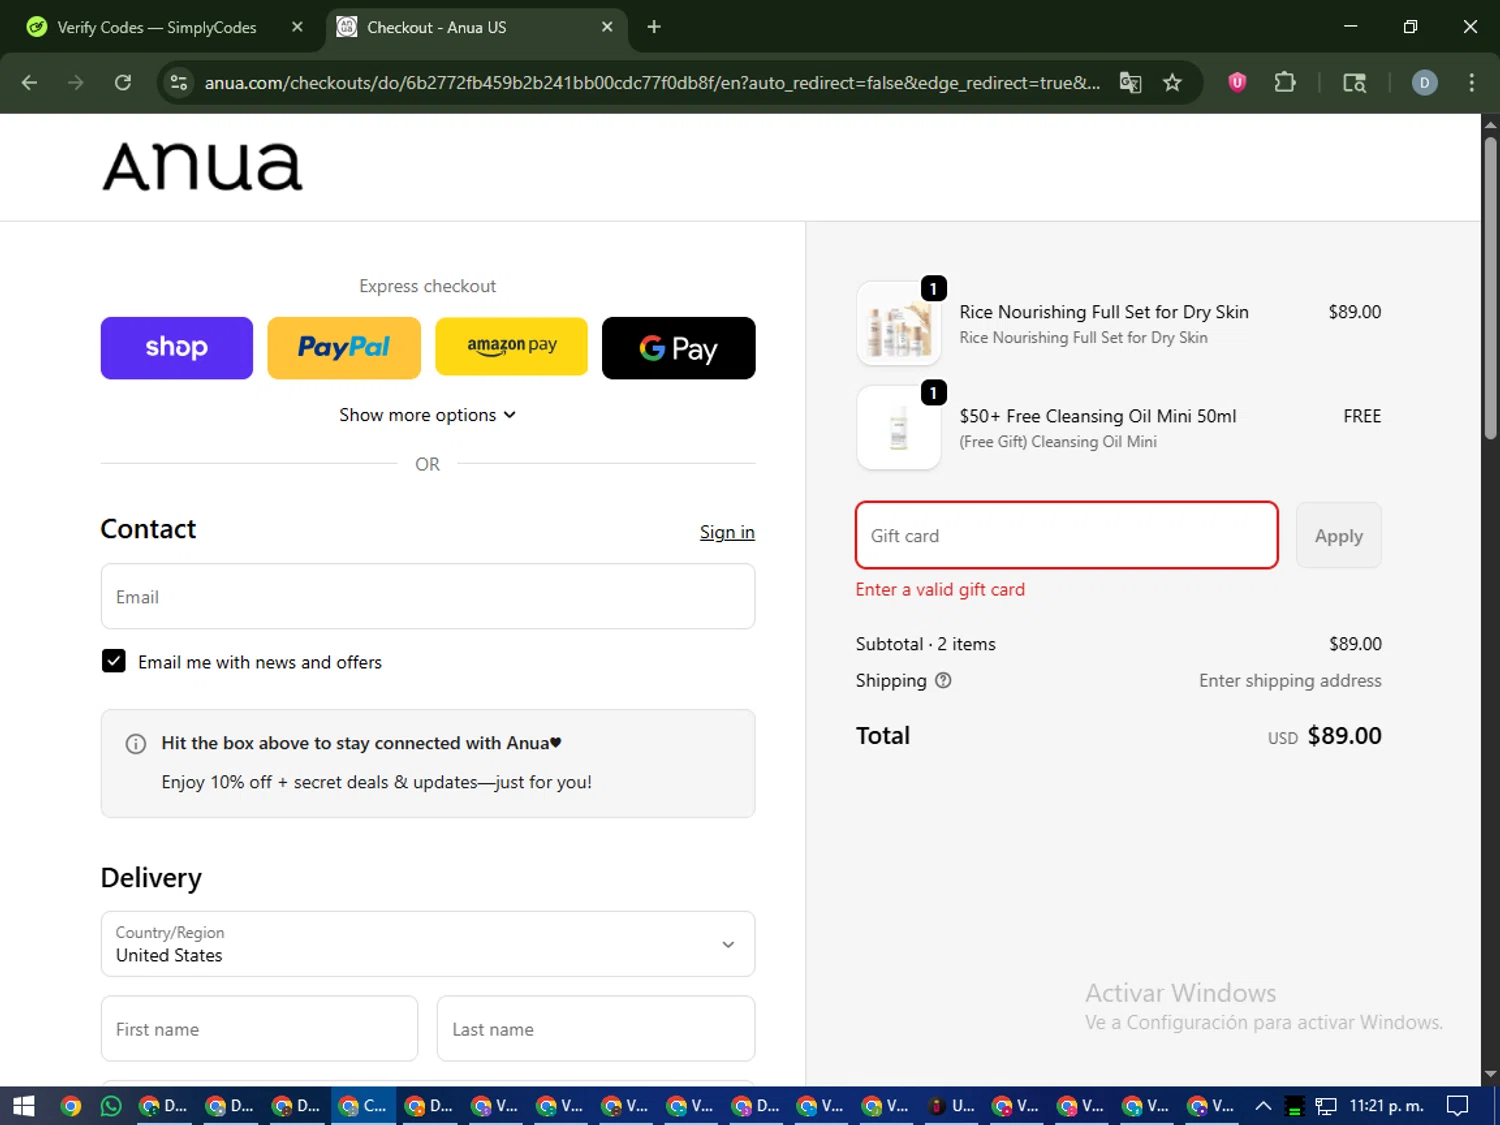Focus the Last name field
The image size is (1500, 1125).
[596, 1029]
